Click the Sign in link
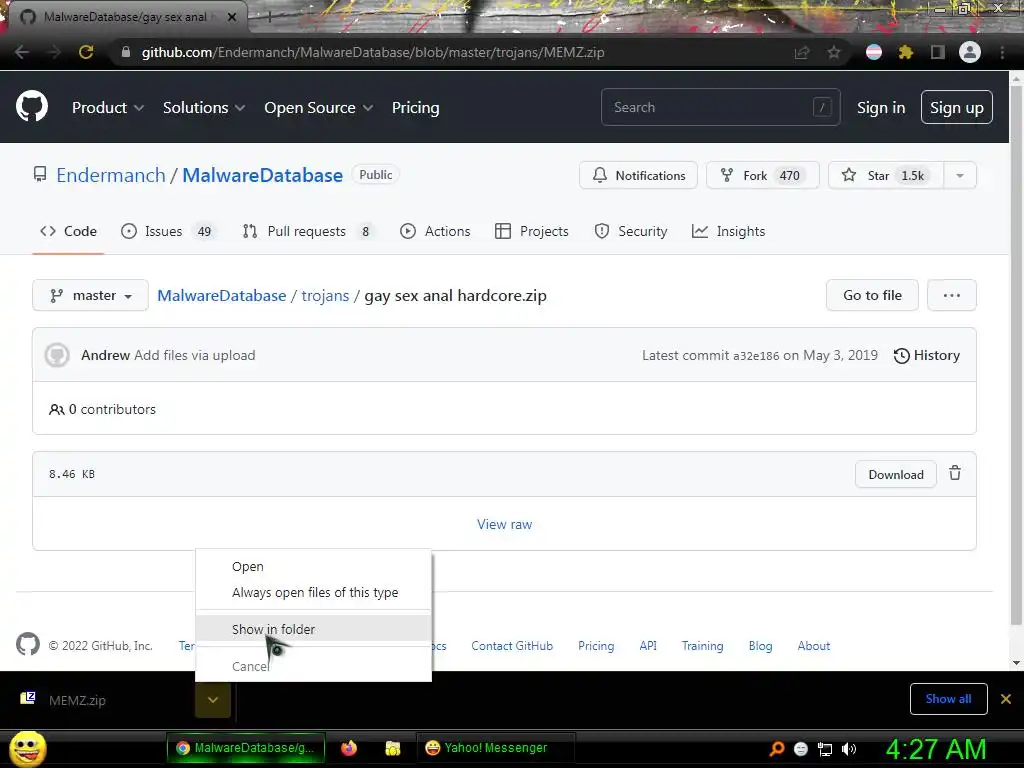Viewport: 1024px width, 768px height. pyautogui.click(x=880, y=108)
